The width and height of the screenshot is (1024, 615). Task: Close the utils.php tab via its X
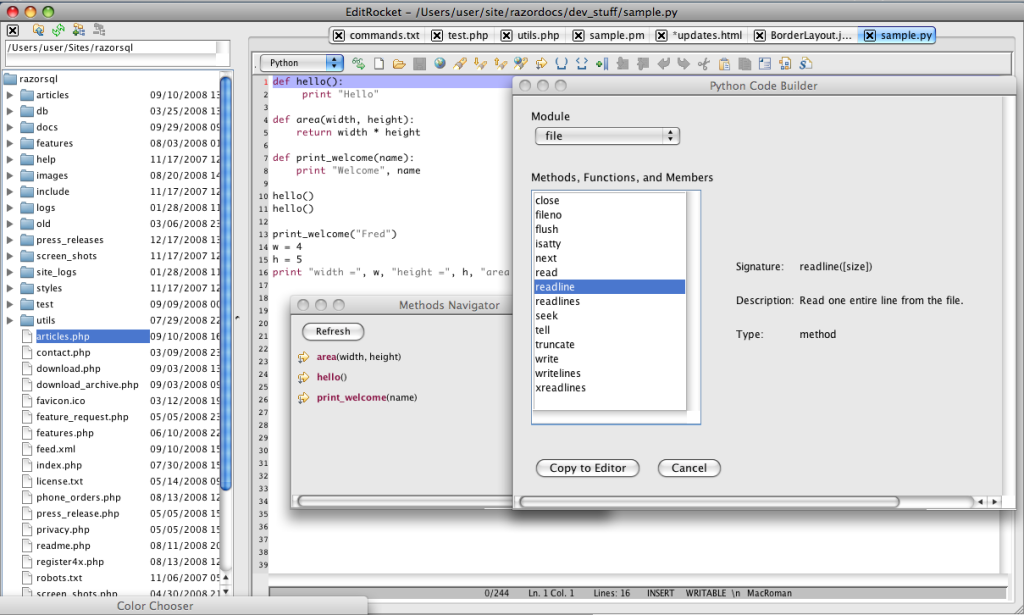pos(506,35)
